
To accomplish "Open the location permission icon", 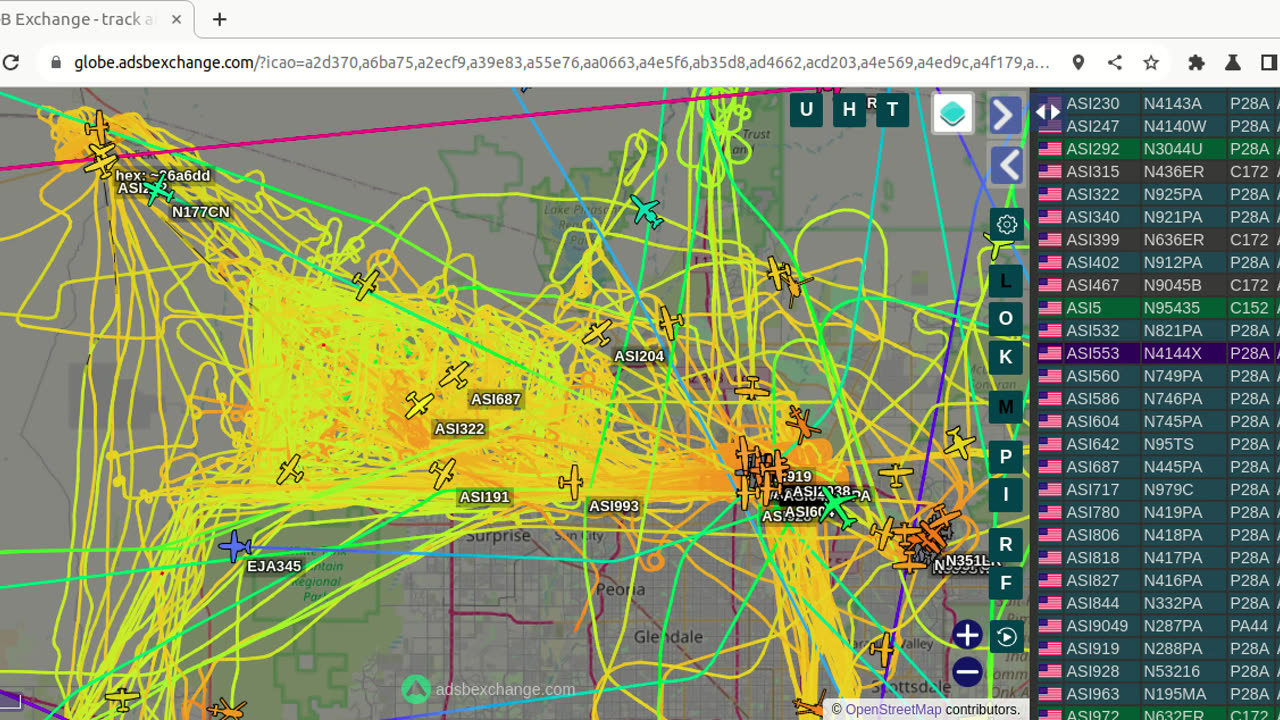I will [1078, 62].
